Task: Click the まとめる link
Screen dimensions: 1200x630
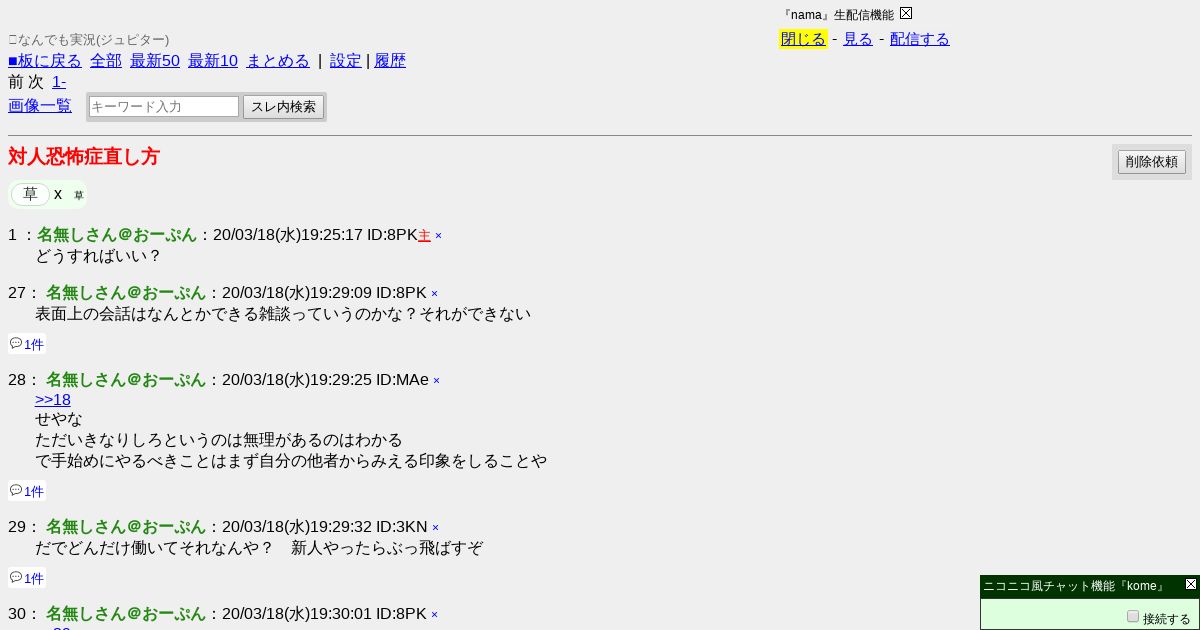Action: click(278, 61)
